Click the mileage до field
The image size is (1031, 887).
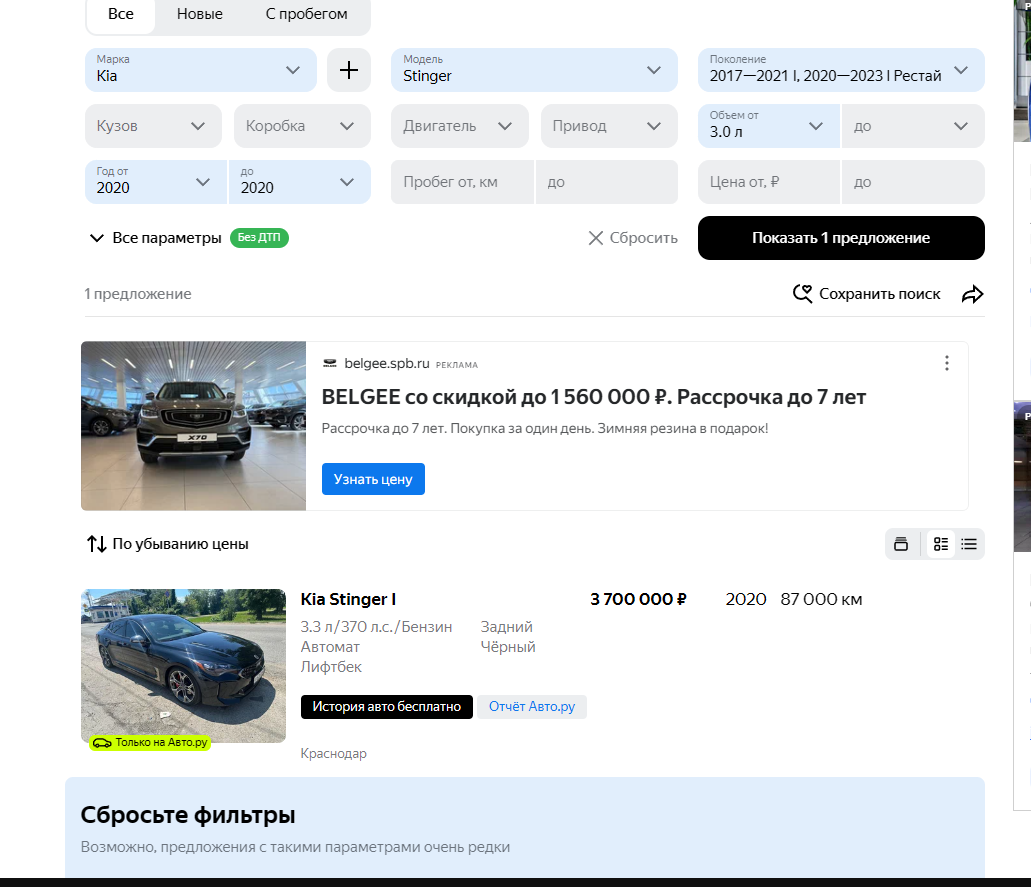607,182
